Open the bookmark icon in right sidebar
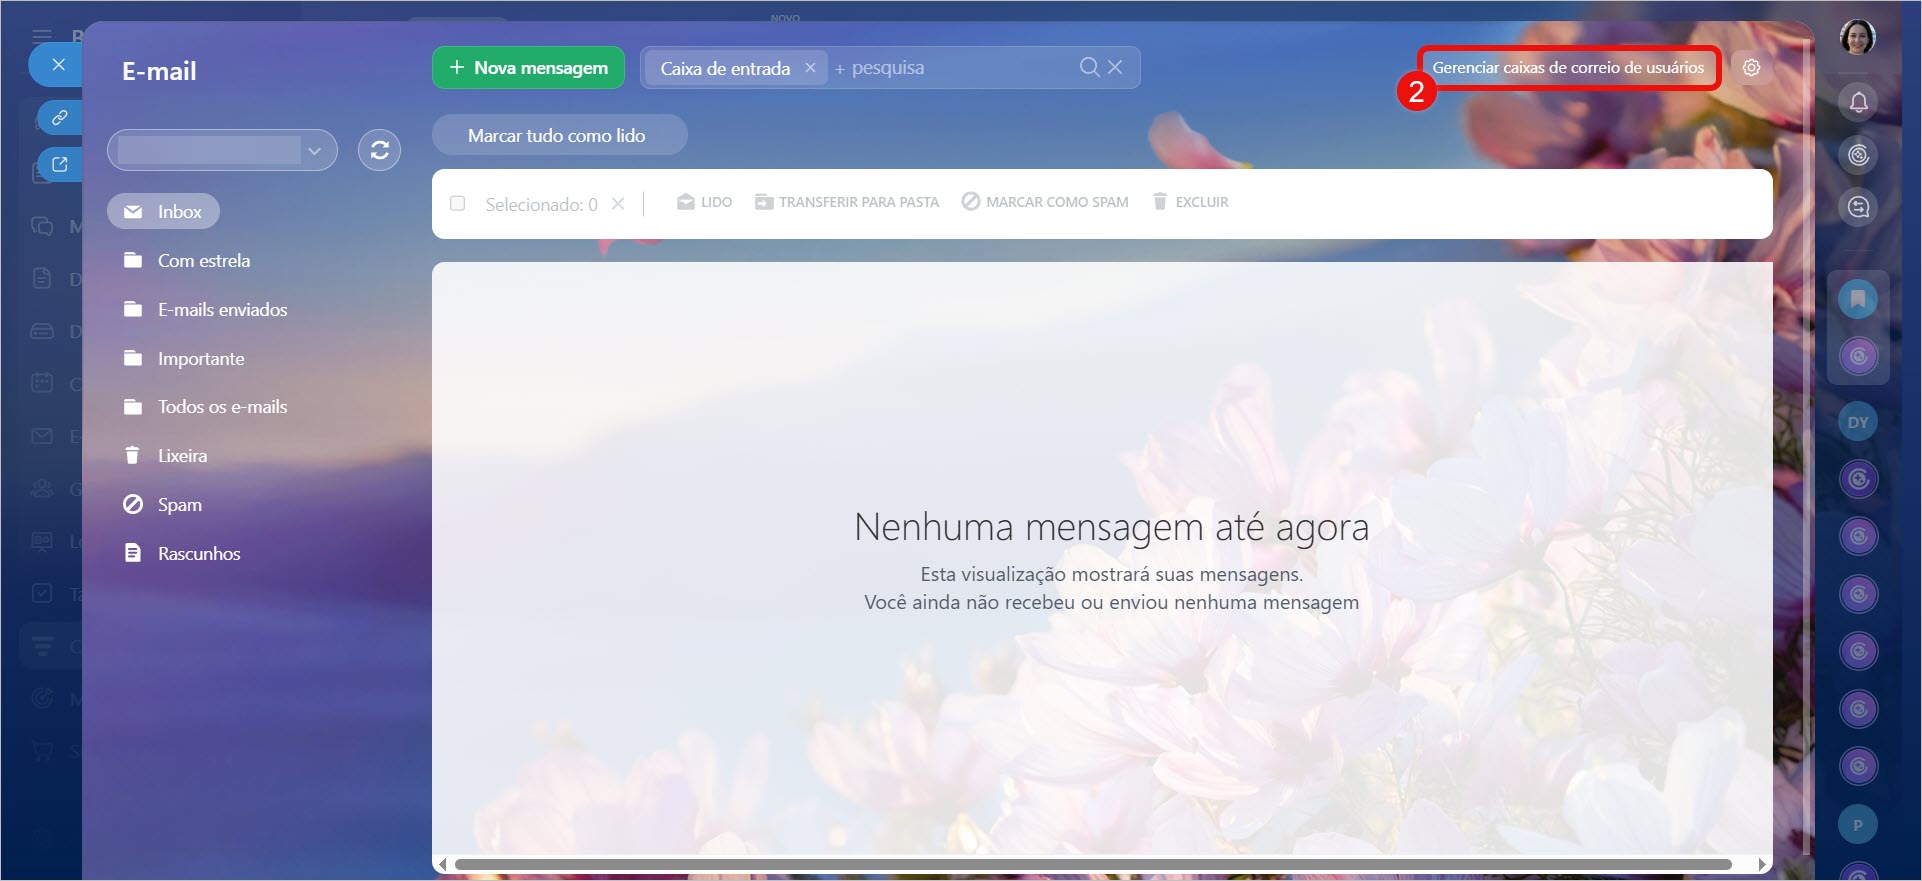Image resolution: width=1922 pixels, height=881 pixels. tap(1858, 299)
